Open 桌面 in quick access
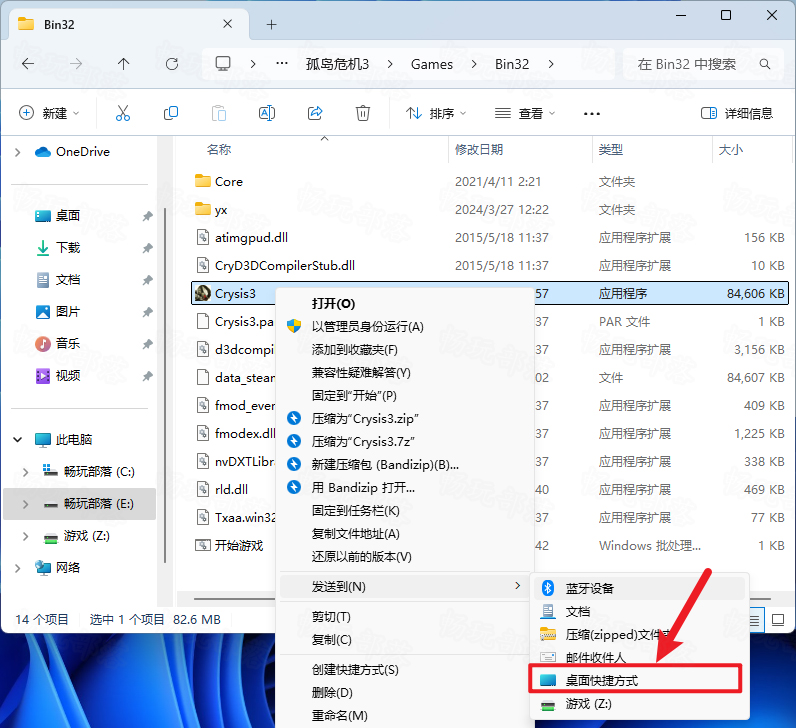 click(68, 216)
